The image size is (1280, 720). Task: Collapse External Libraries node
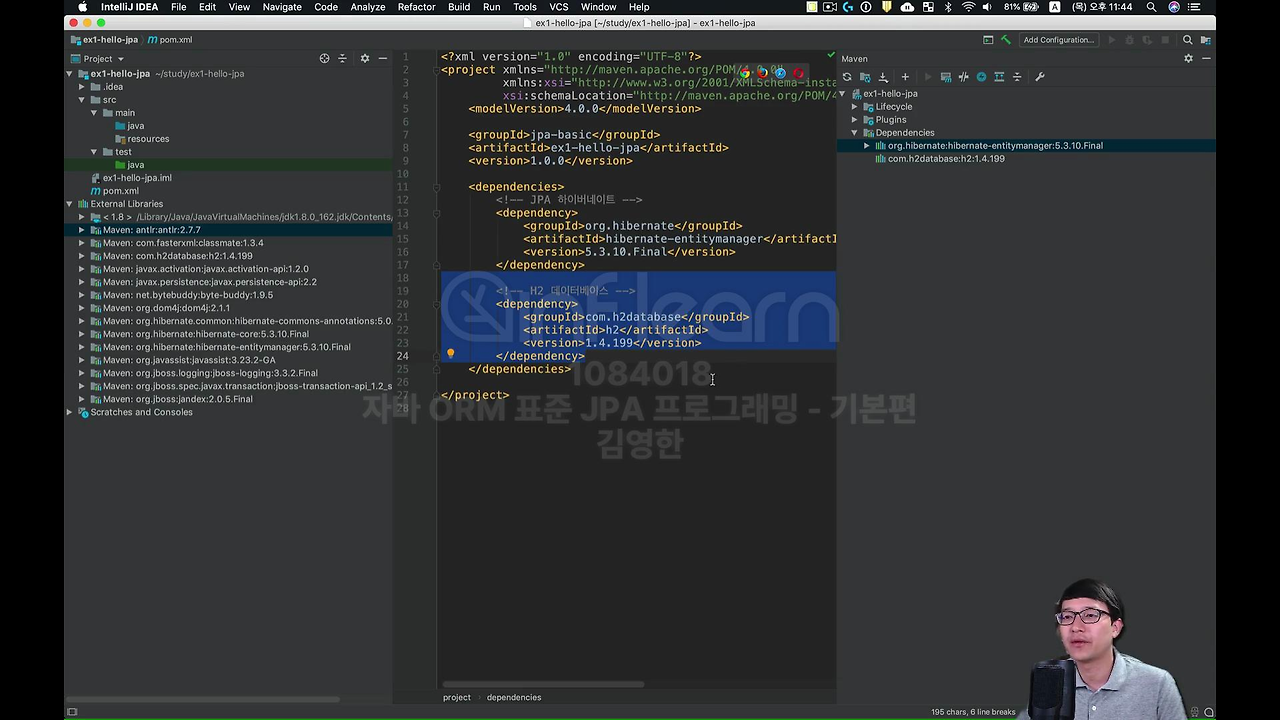[70, 204]
